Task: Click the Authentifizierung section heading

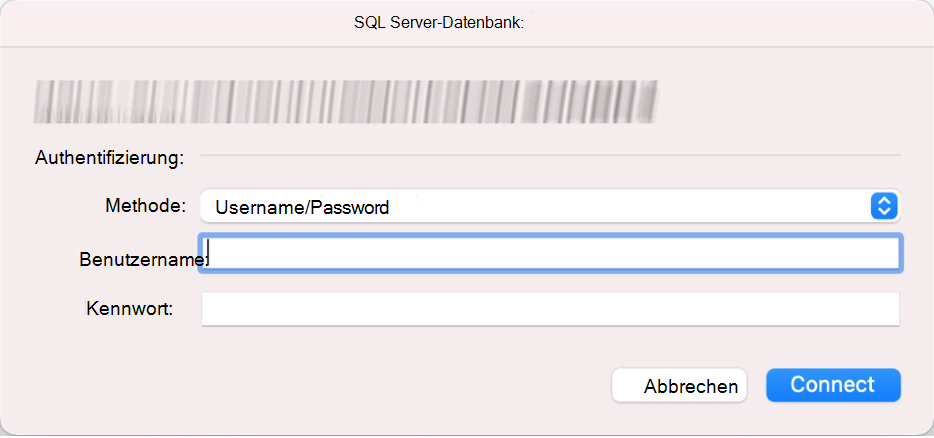Action: (110, 159)
